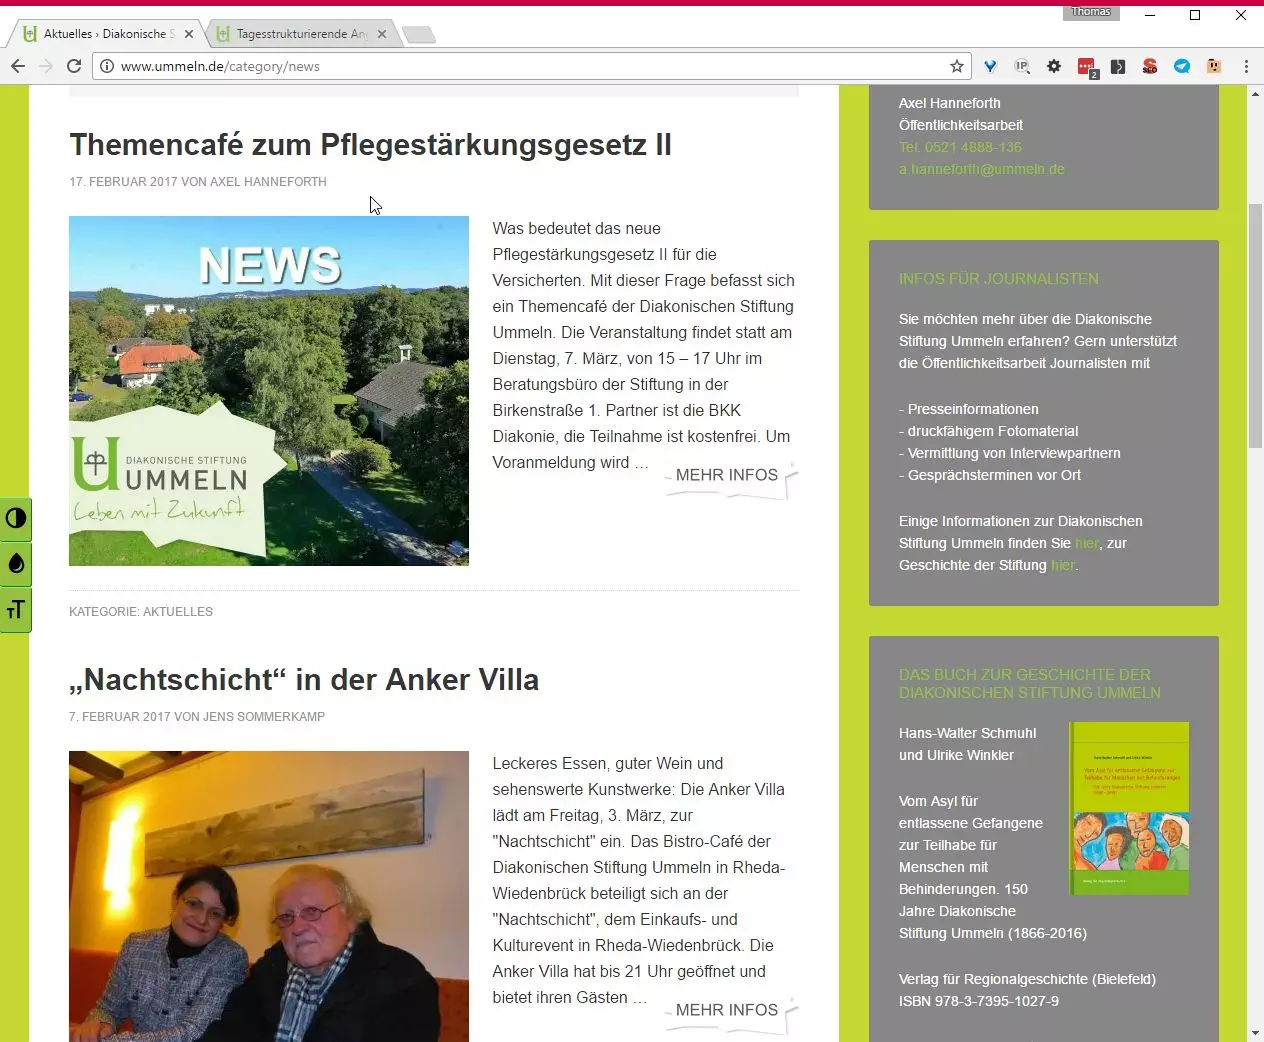Open author link AXEL HANNEFORTH
This screenshot has height=1042, width=1264.
268,182
